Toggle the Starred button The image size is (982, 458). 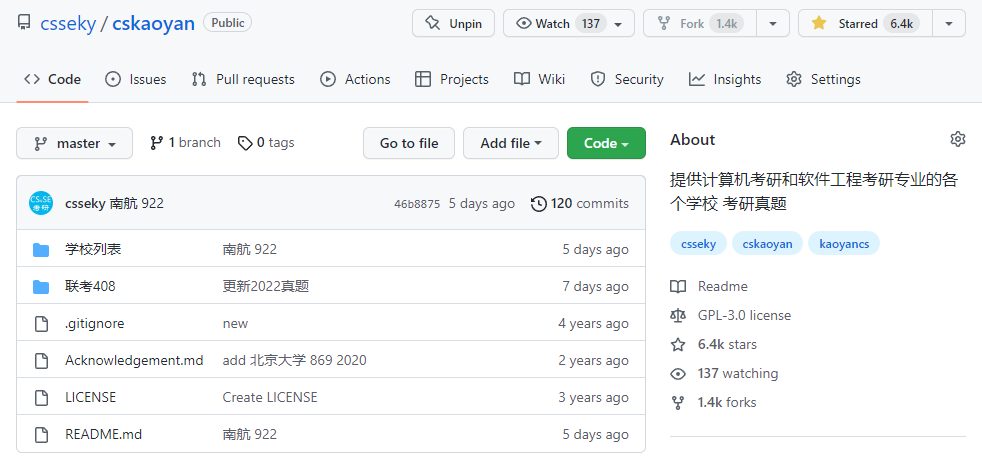click(x=865, y=24)
